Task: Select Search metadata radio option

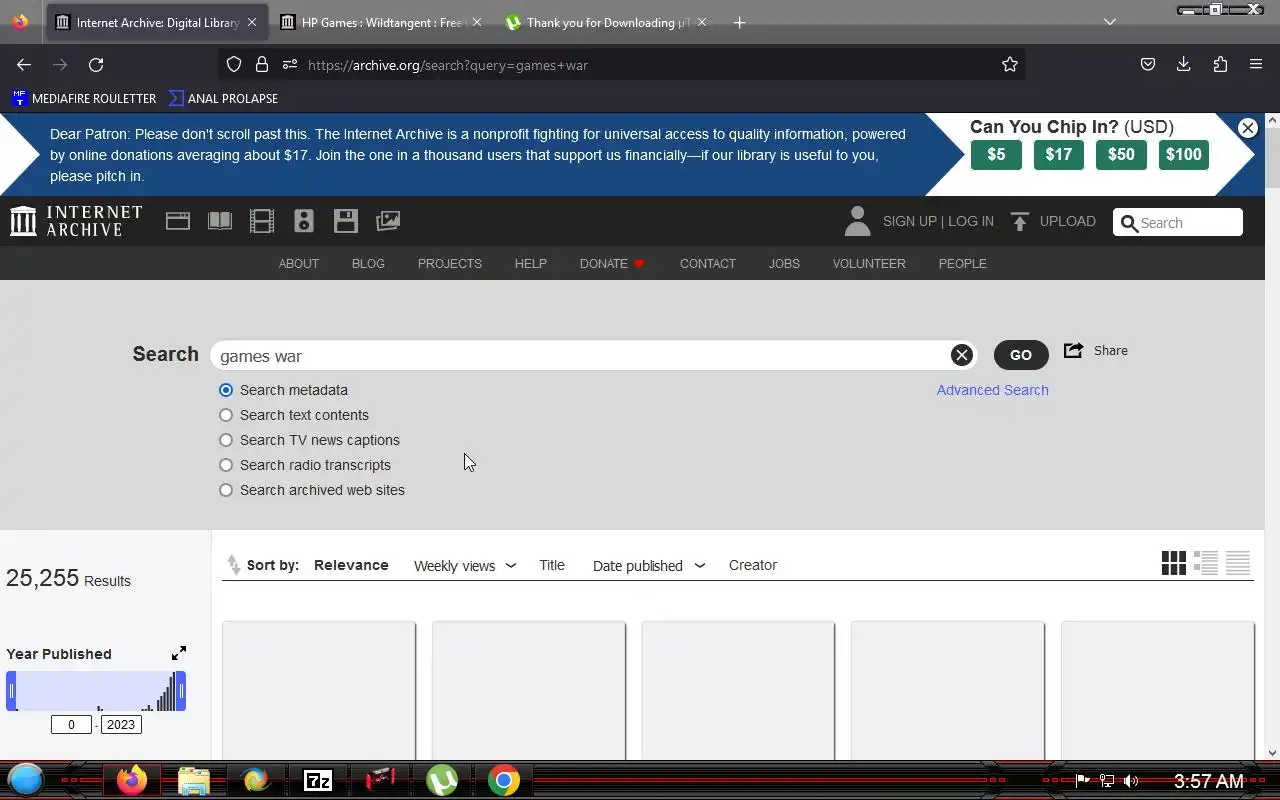Action: tap(226, 390)
